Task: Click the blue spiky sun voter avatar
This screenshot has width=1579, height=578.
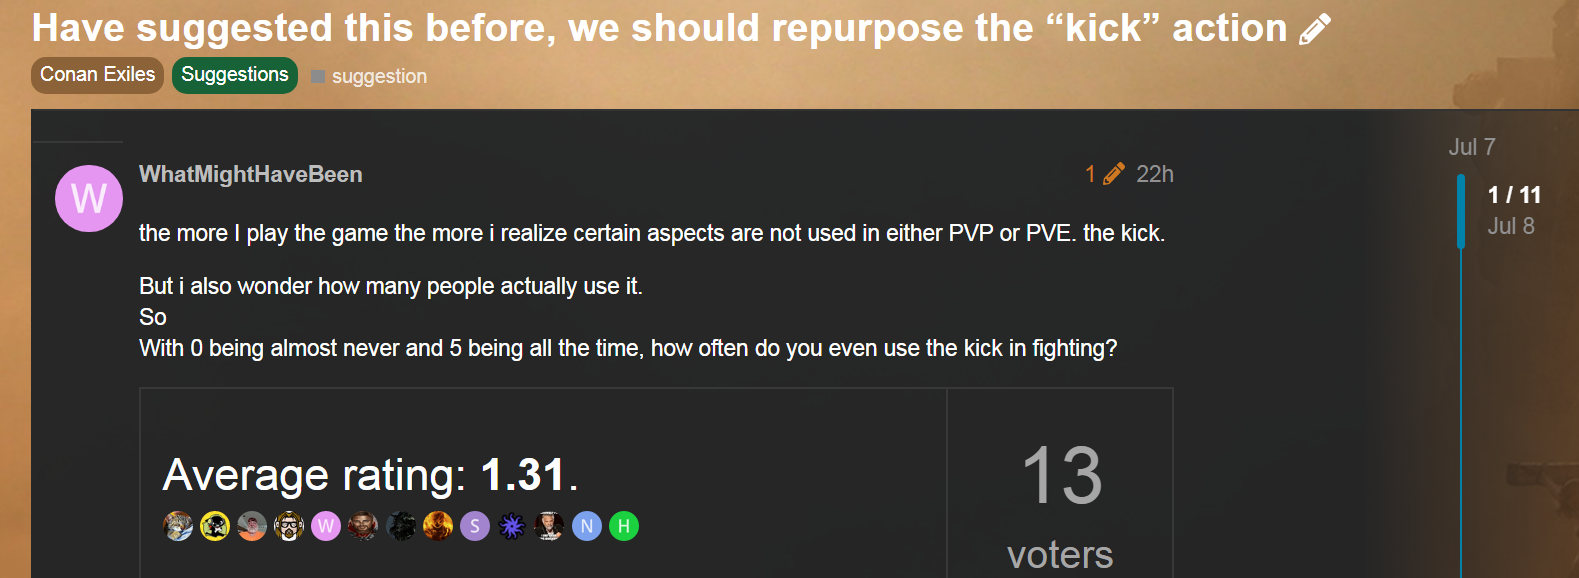Action: [x=512, y=526]
